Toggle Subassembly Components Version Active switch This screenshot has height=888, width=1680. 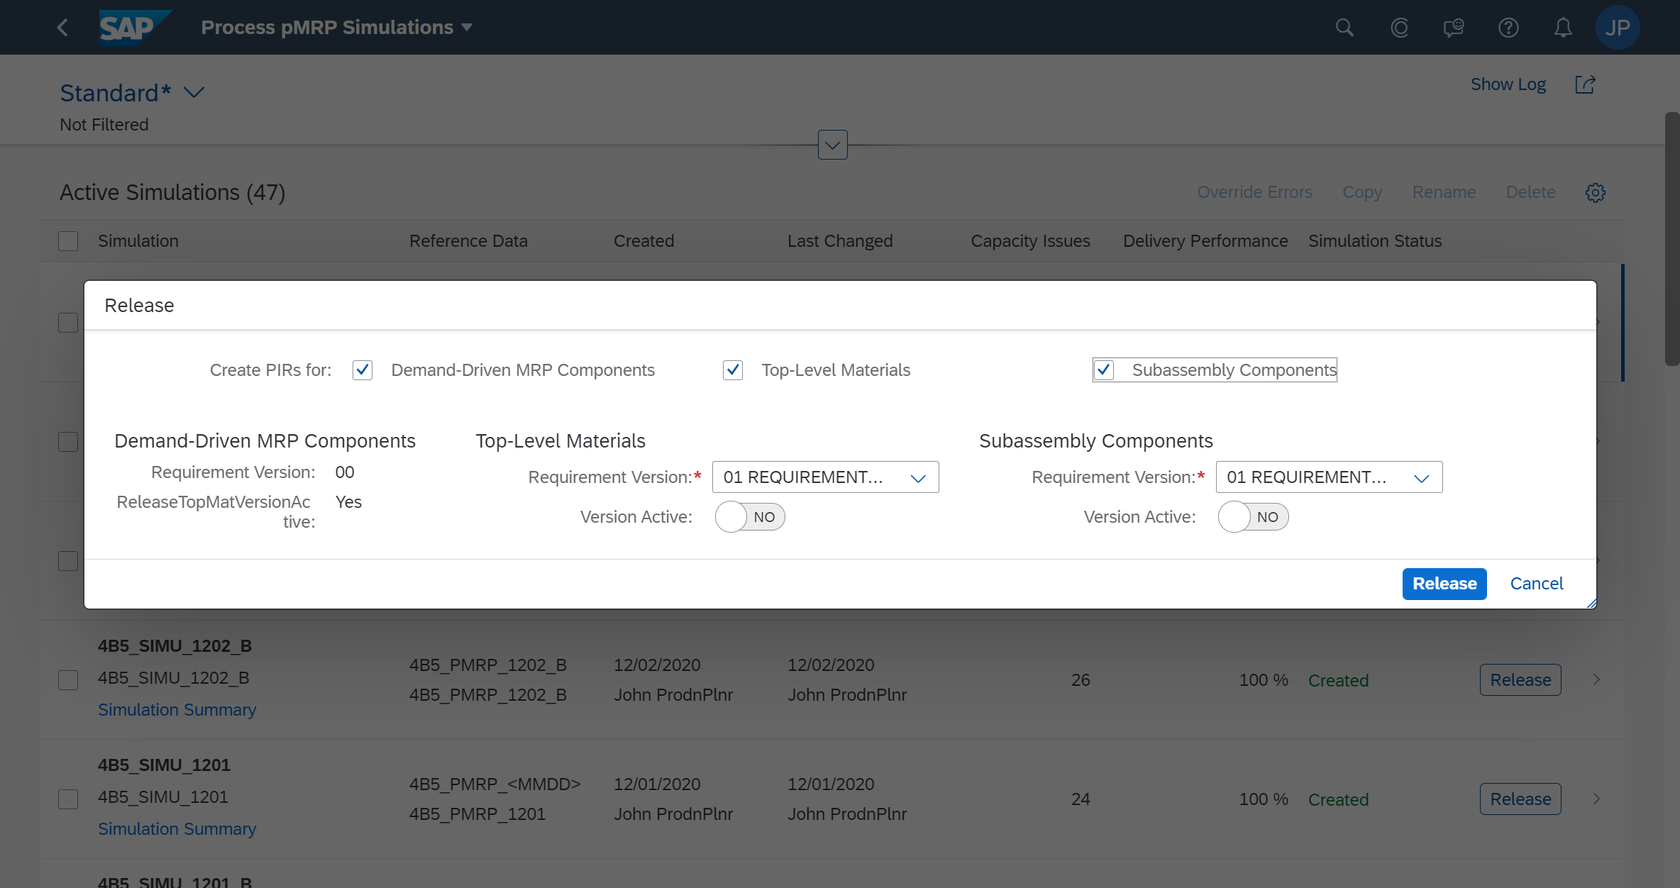(1253, 517)
